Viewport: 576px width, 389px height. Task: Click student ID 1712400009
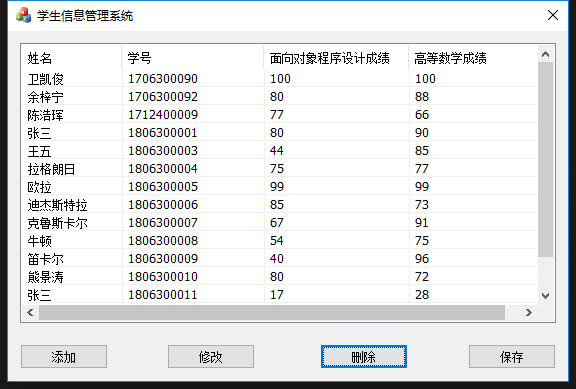pos(163,115)
